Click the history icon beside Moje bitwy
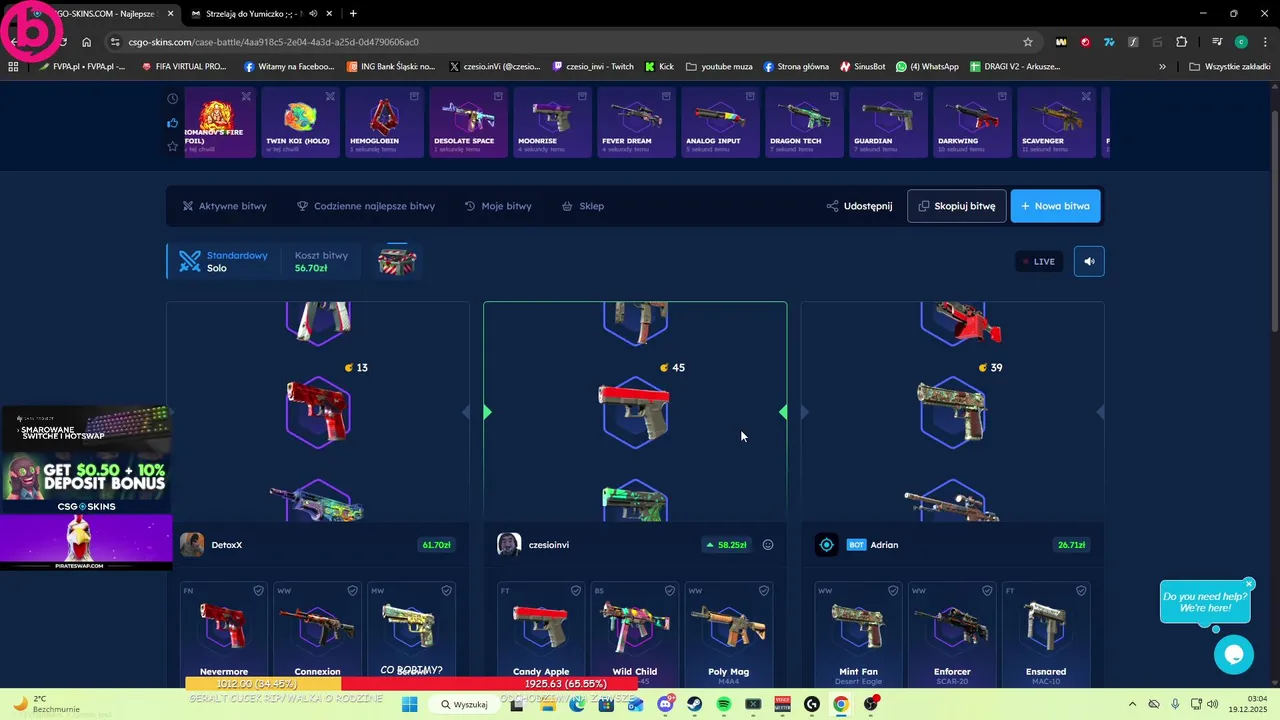The height and width of the screenshot is (720, 1280). 470,206
